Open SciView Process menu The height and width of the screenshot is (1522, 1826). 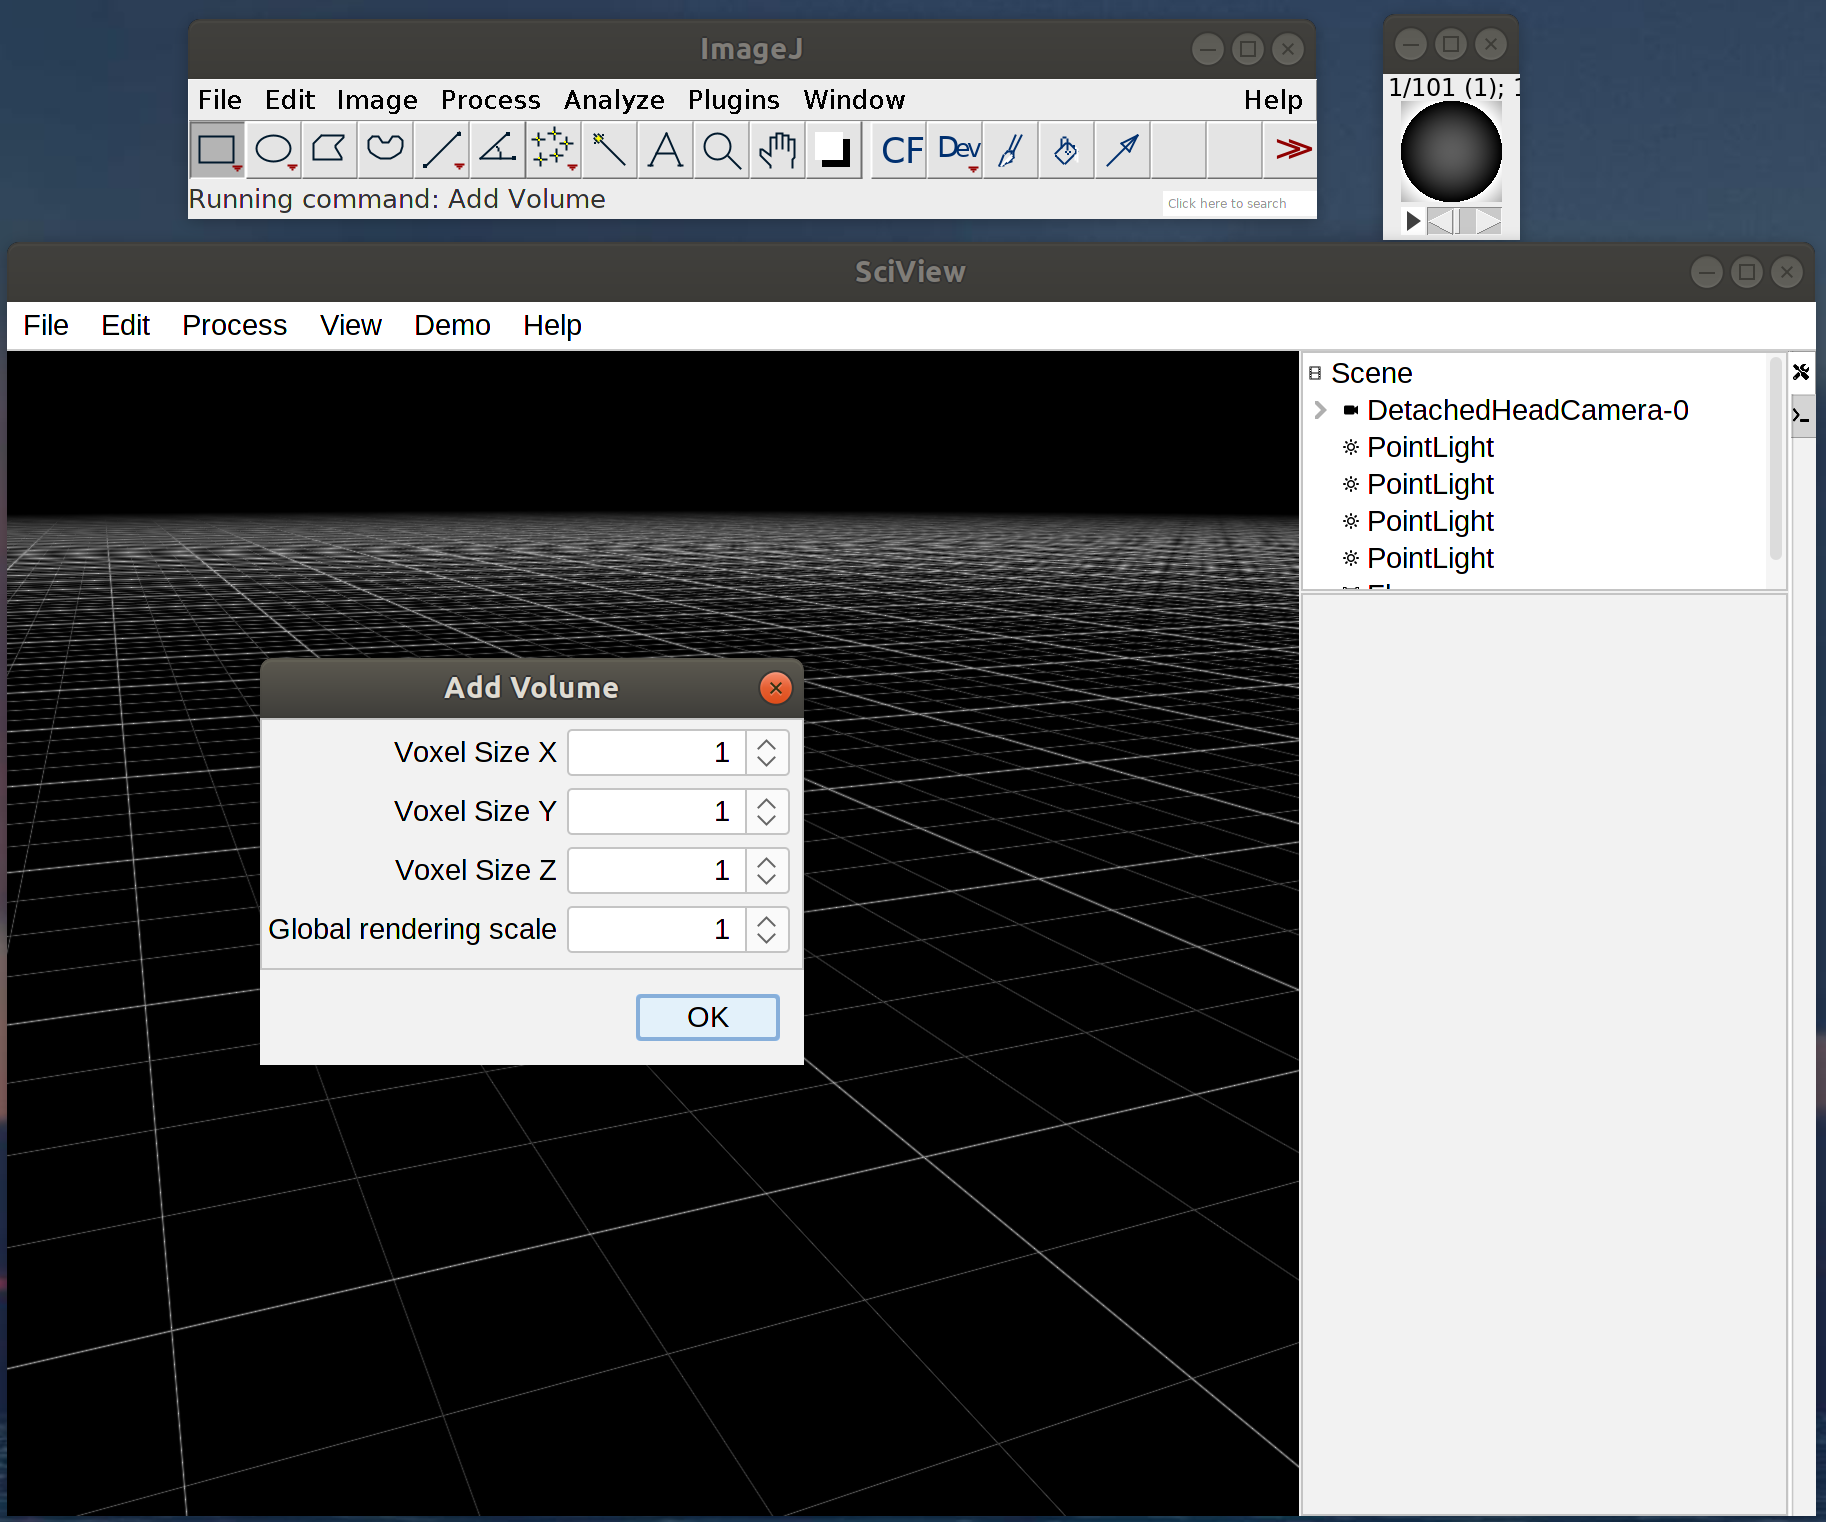click(x=234, y=326)
